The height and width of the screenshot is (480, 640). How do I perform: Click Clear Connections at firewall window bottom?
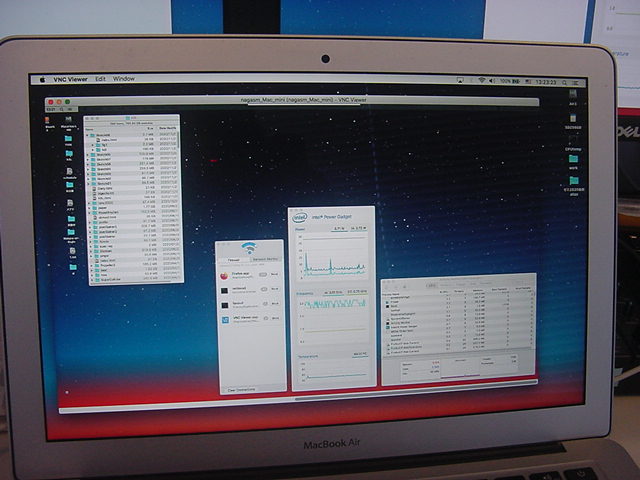click(241, 390)
